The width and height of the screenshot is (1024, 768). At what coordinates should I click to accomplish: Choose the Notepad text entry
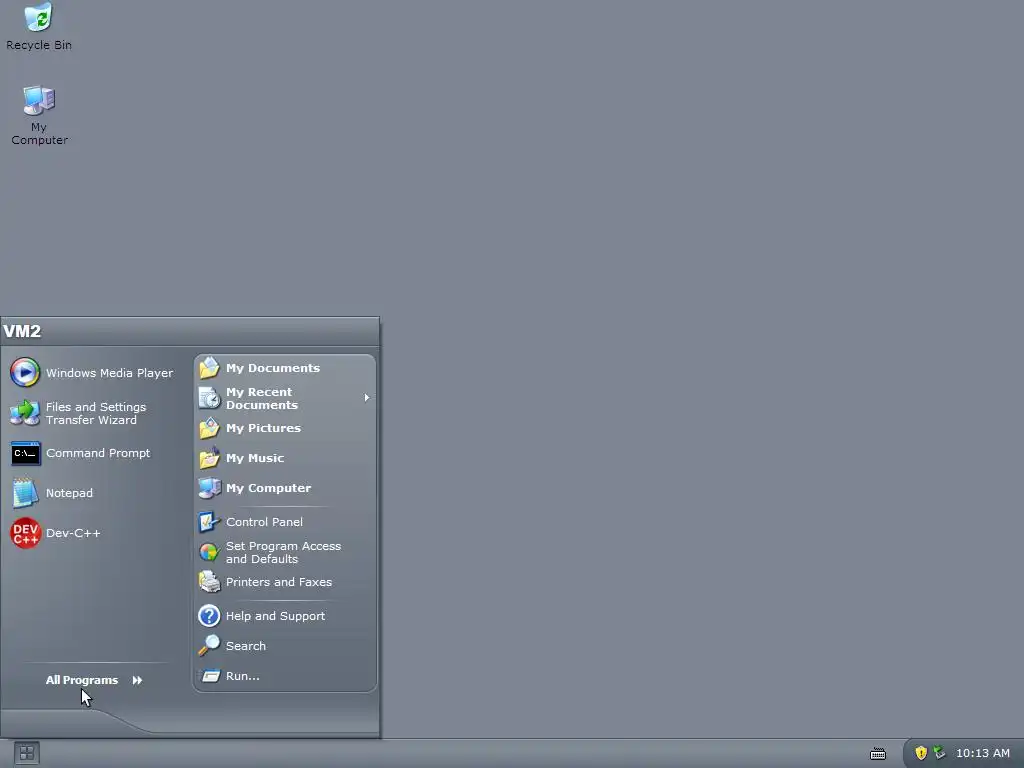point(69,493)
